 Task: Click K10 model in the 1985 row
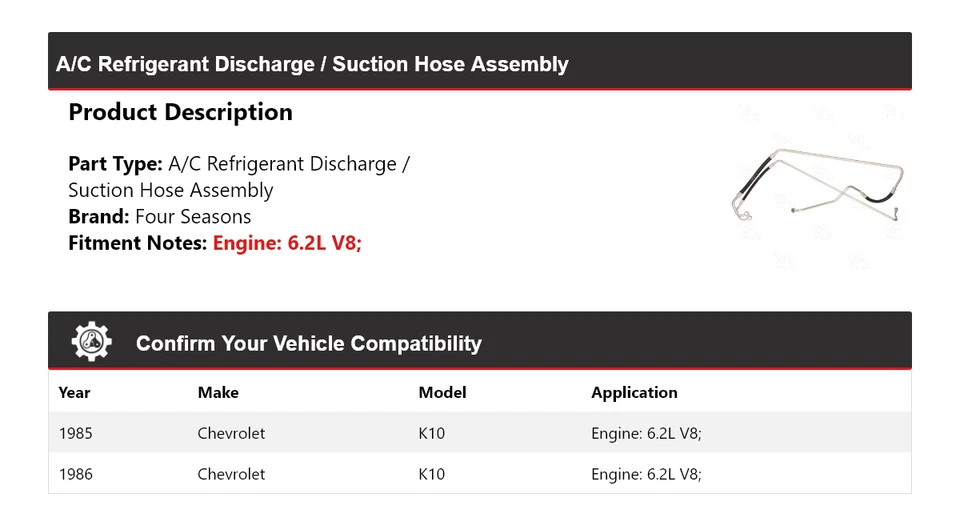[432, 434]
